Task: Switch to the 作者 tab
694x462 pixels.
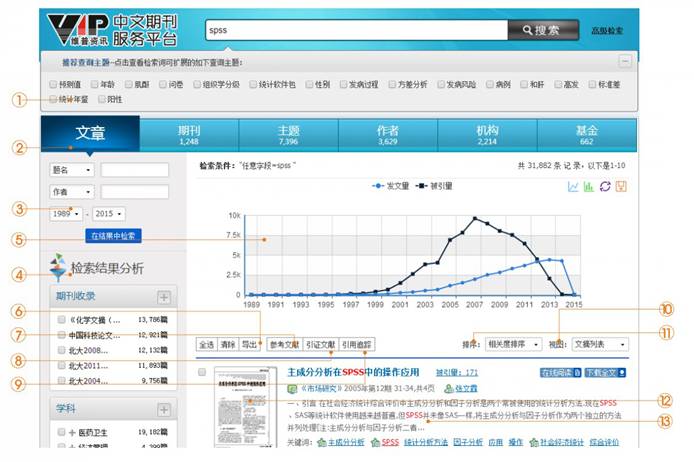Action: coord(388,135)
